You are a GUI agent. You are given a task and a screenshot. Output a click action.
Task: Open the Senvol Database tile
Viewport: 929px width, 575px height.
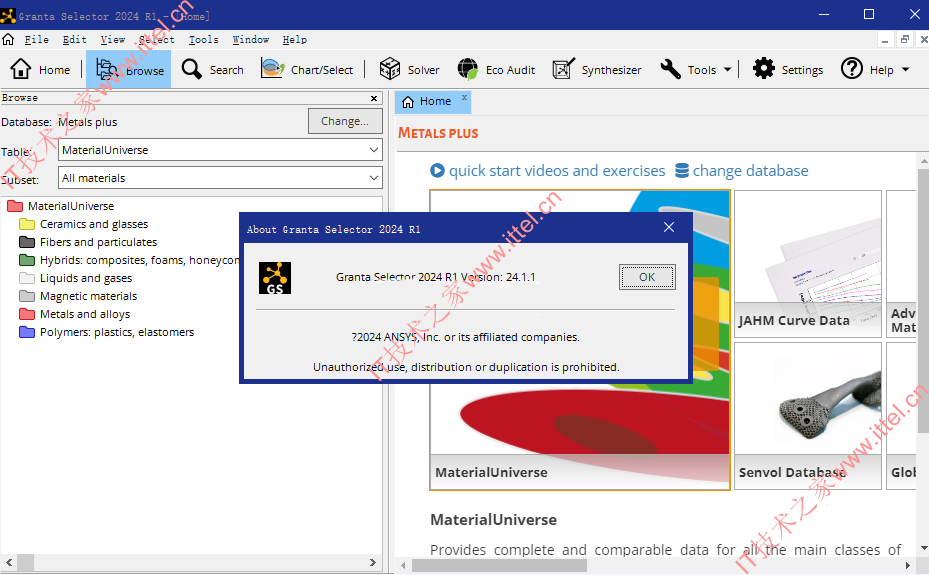[808, 416]
